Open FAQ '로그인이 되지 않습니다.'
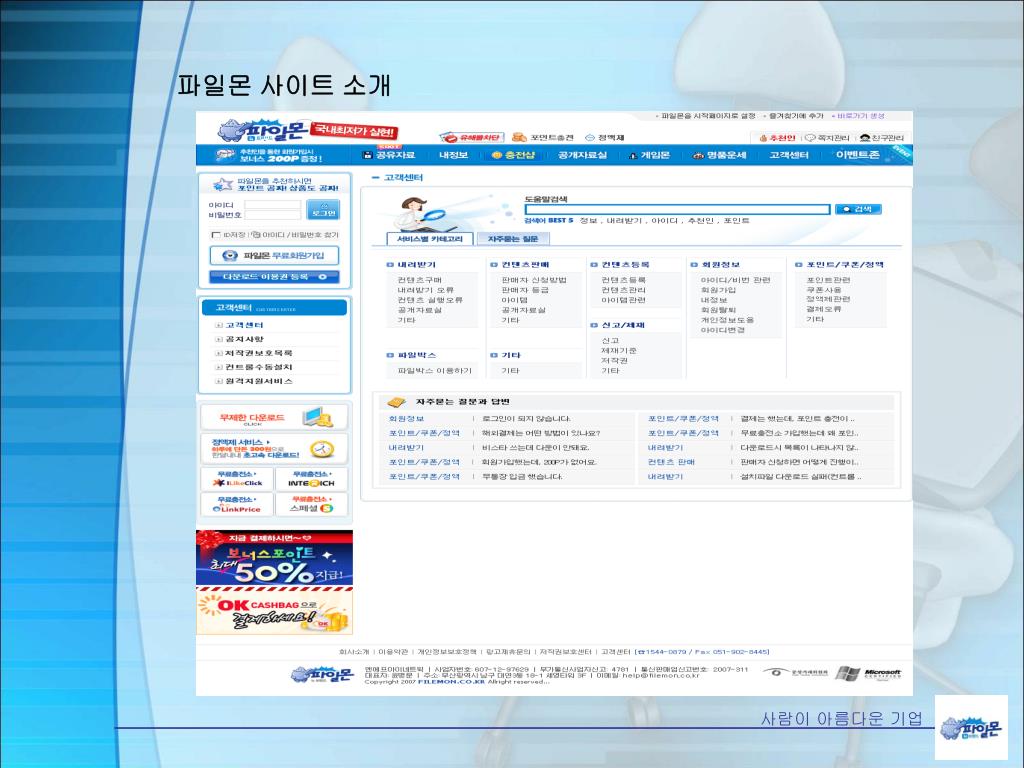Image resolution: width=1024 pixels, height=768 pixels. click(x=526, y=419)
